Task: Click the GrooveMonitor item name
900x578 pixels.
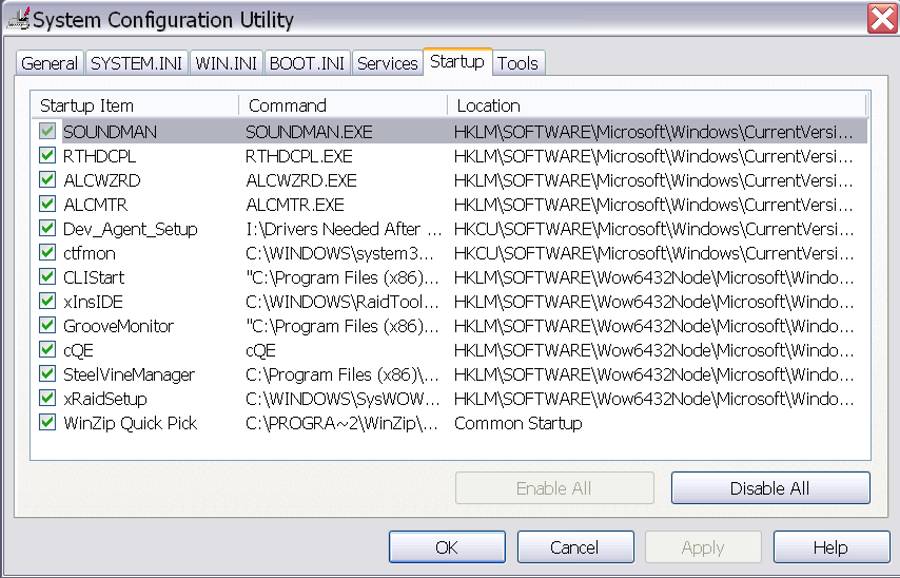Action: [118, 325]
